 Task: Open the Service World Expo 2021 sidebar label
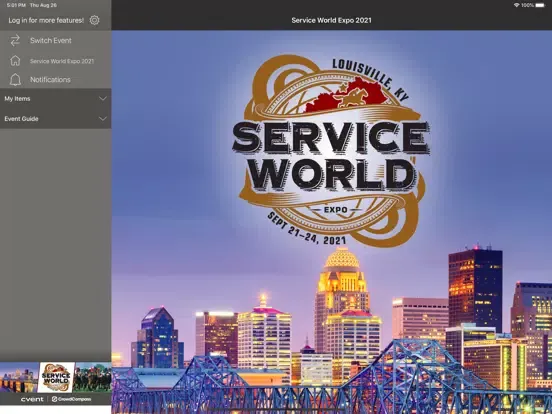click(62, 61)
